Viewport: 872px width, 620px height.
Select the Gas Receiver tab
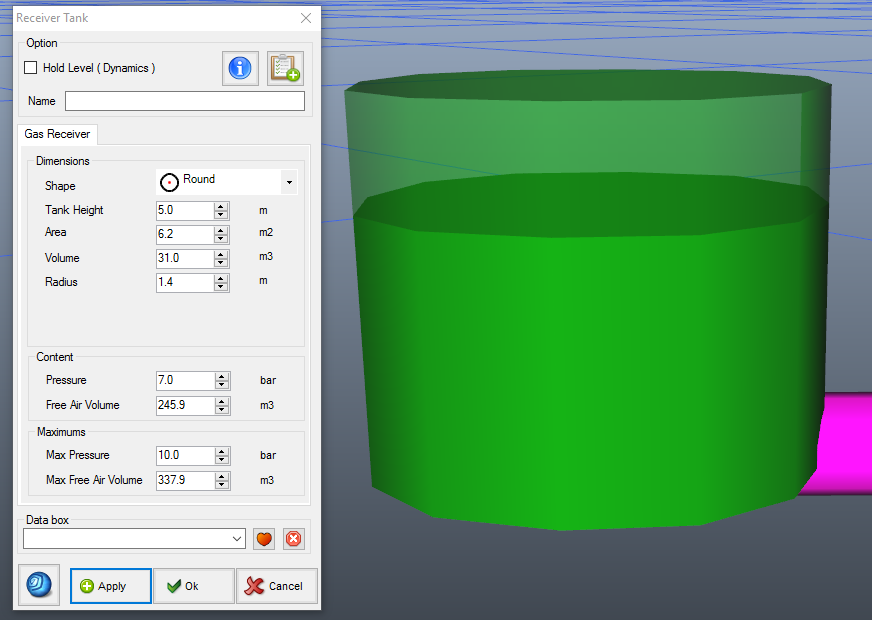pyautogui.click(x=57, y=134)
